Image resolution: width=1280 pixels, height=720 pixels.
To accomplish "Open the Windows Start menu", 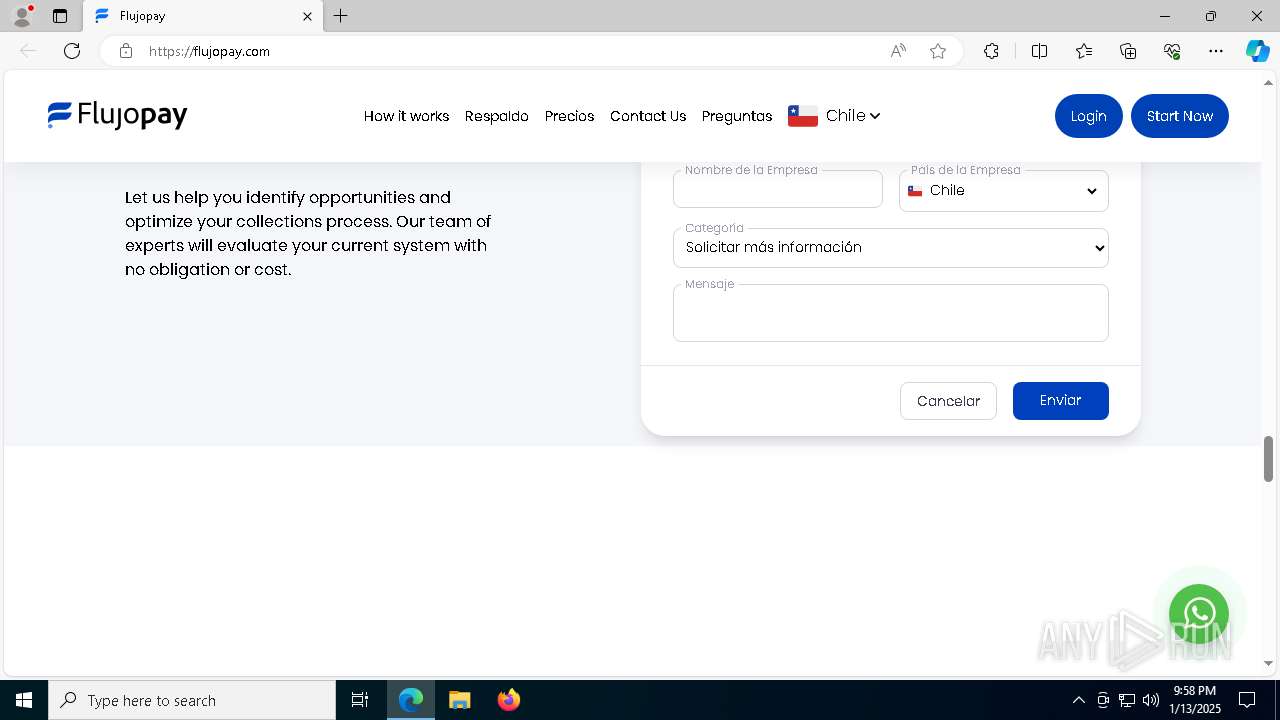I will [24, 700].
